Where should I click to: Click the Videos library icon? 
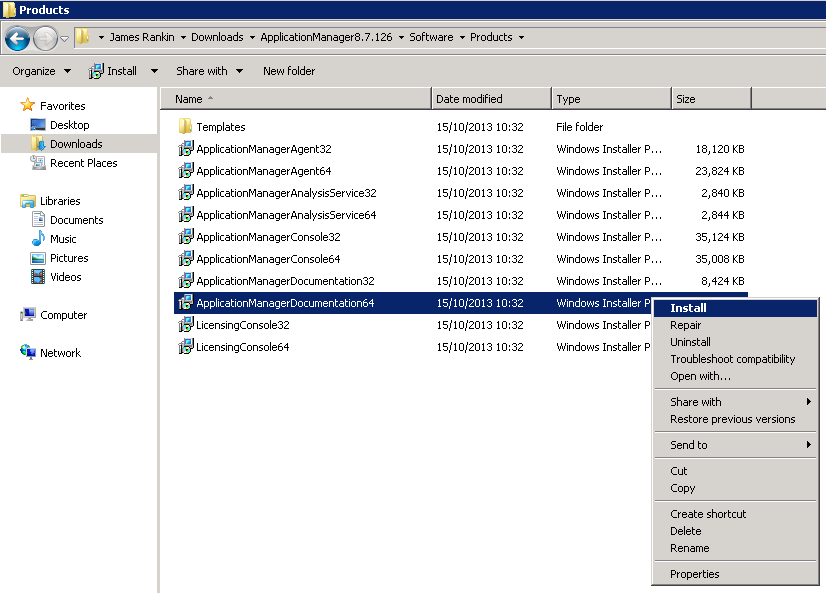tap(38, 277)
